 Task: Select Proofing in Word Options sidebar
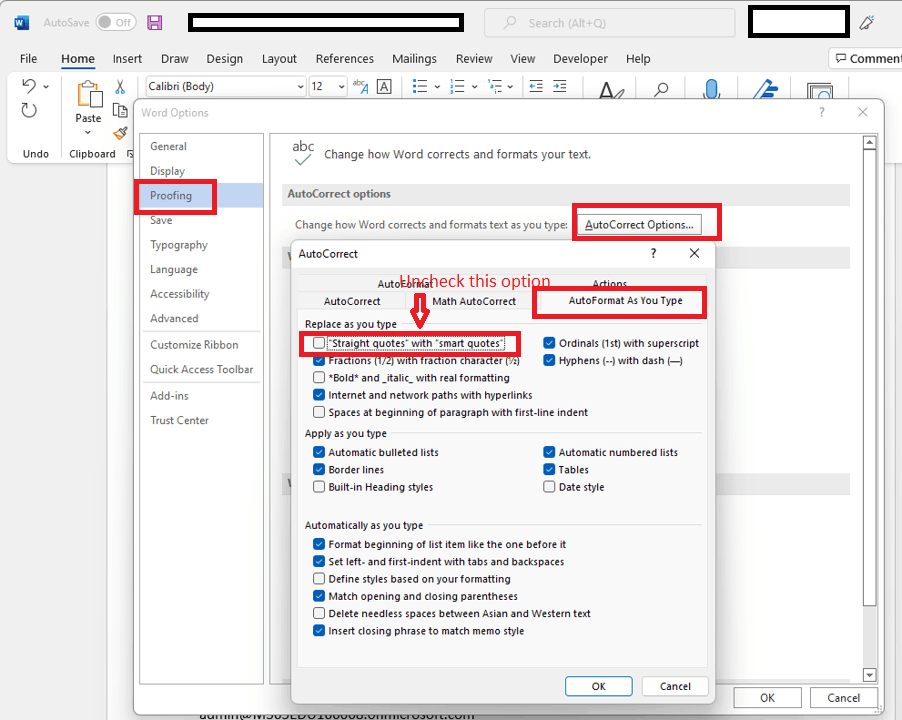(x=201, y=196)
